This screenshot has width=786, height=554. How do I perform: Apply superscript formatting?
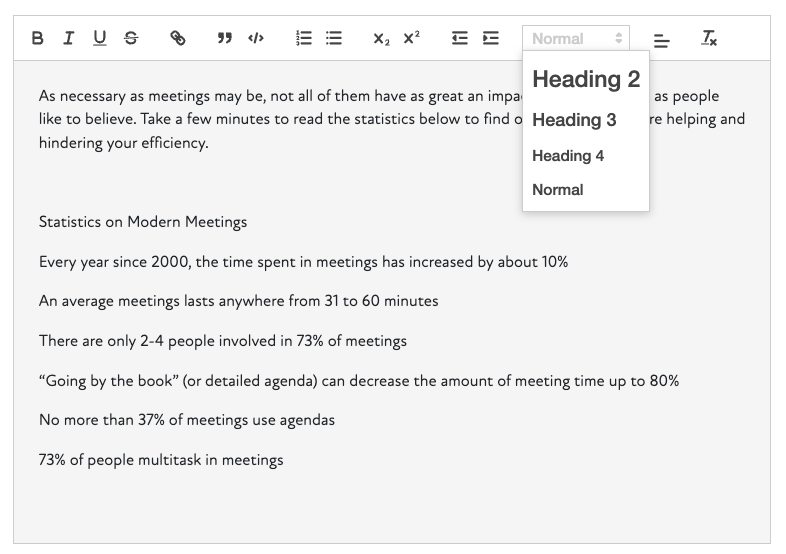point(412,38)
